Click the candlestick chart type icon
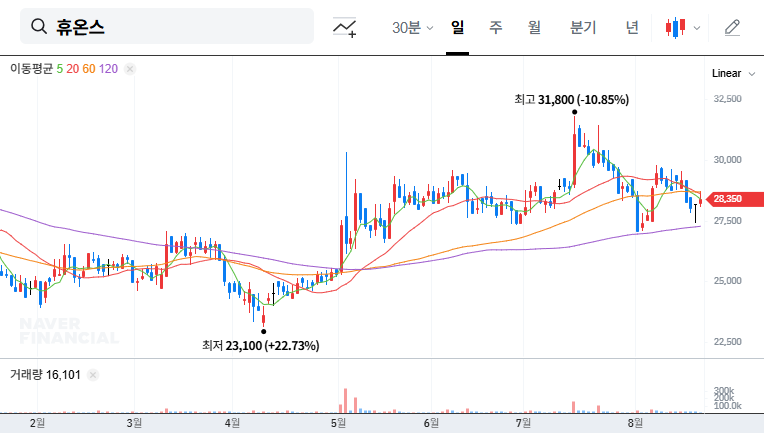This screenshot has height=433, width=764. click(x=676, y=27)
